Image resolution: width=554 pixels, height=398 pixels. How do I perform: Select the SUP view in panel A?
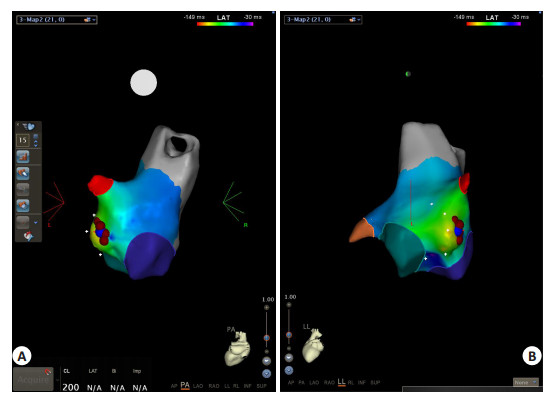pos(261,386)
